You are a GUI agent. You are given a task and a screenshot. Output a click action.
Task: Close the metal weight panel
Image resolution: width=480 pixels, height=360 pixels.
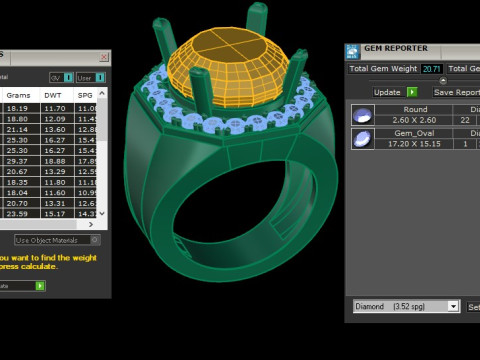point(104,57)
